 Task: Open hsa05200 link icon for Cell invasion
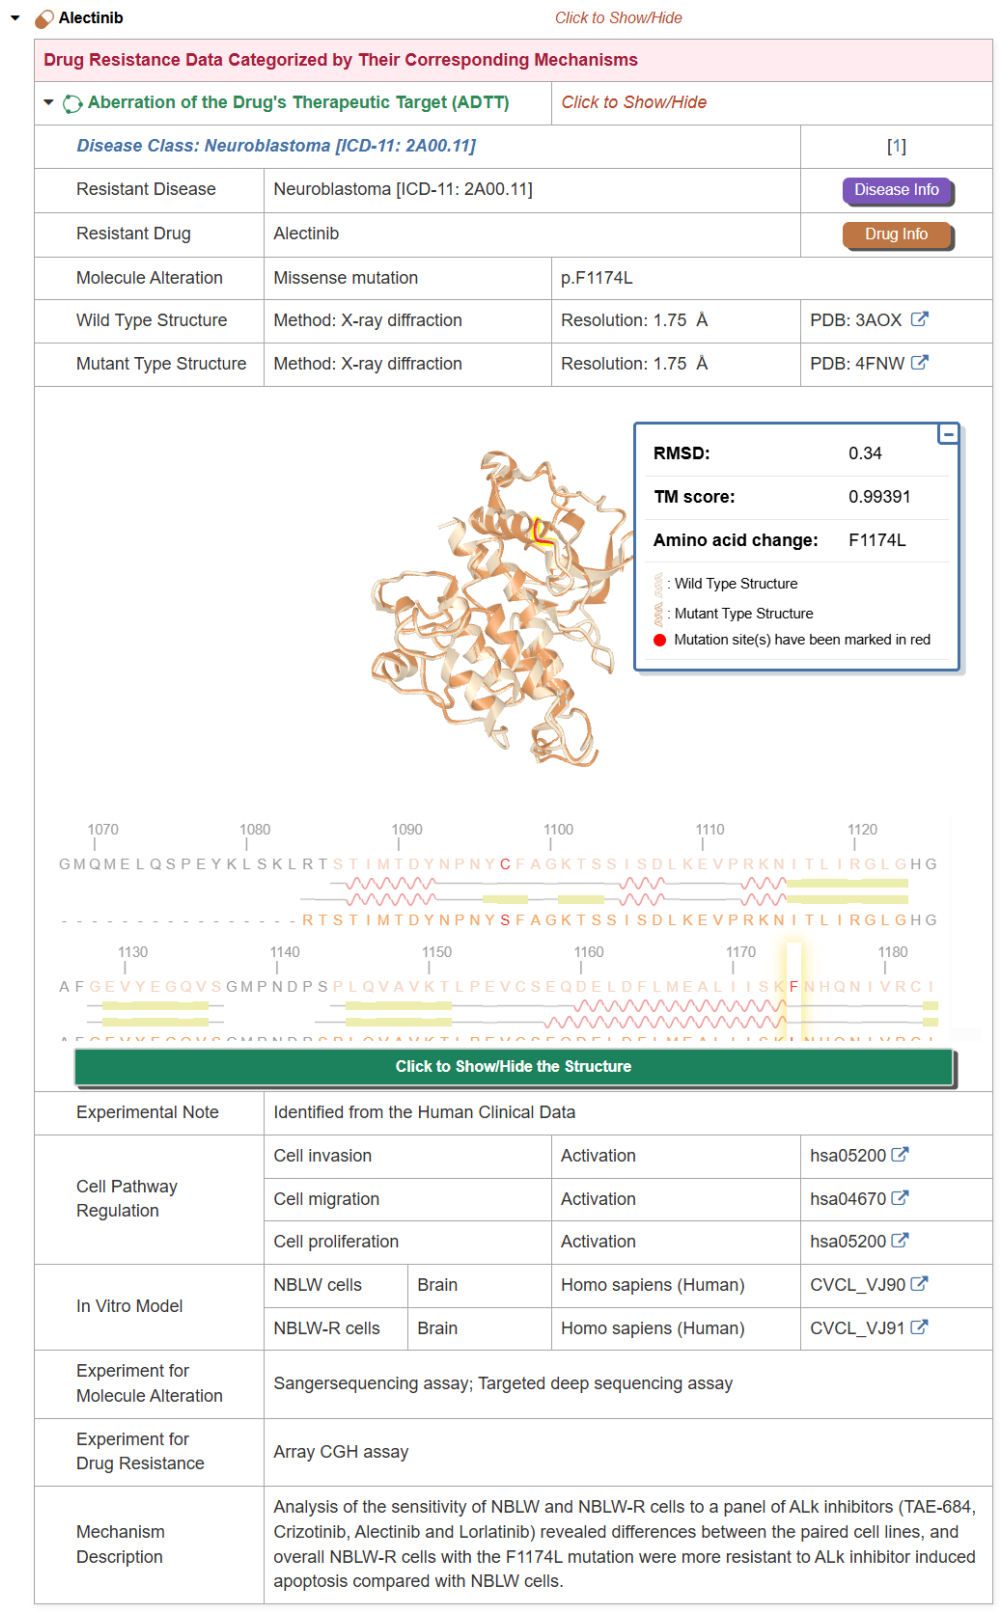900,1154
